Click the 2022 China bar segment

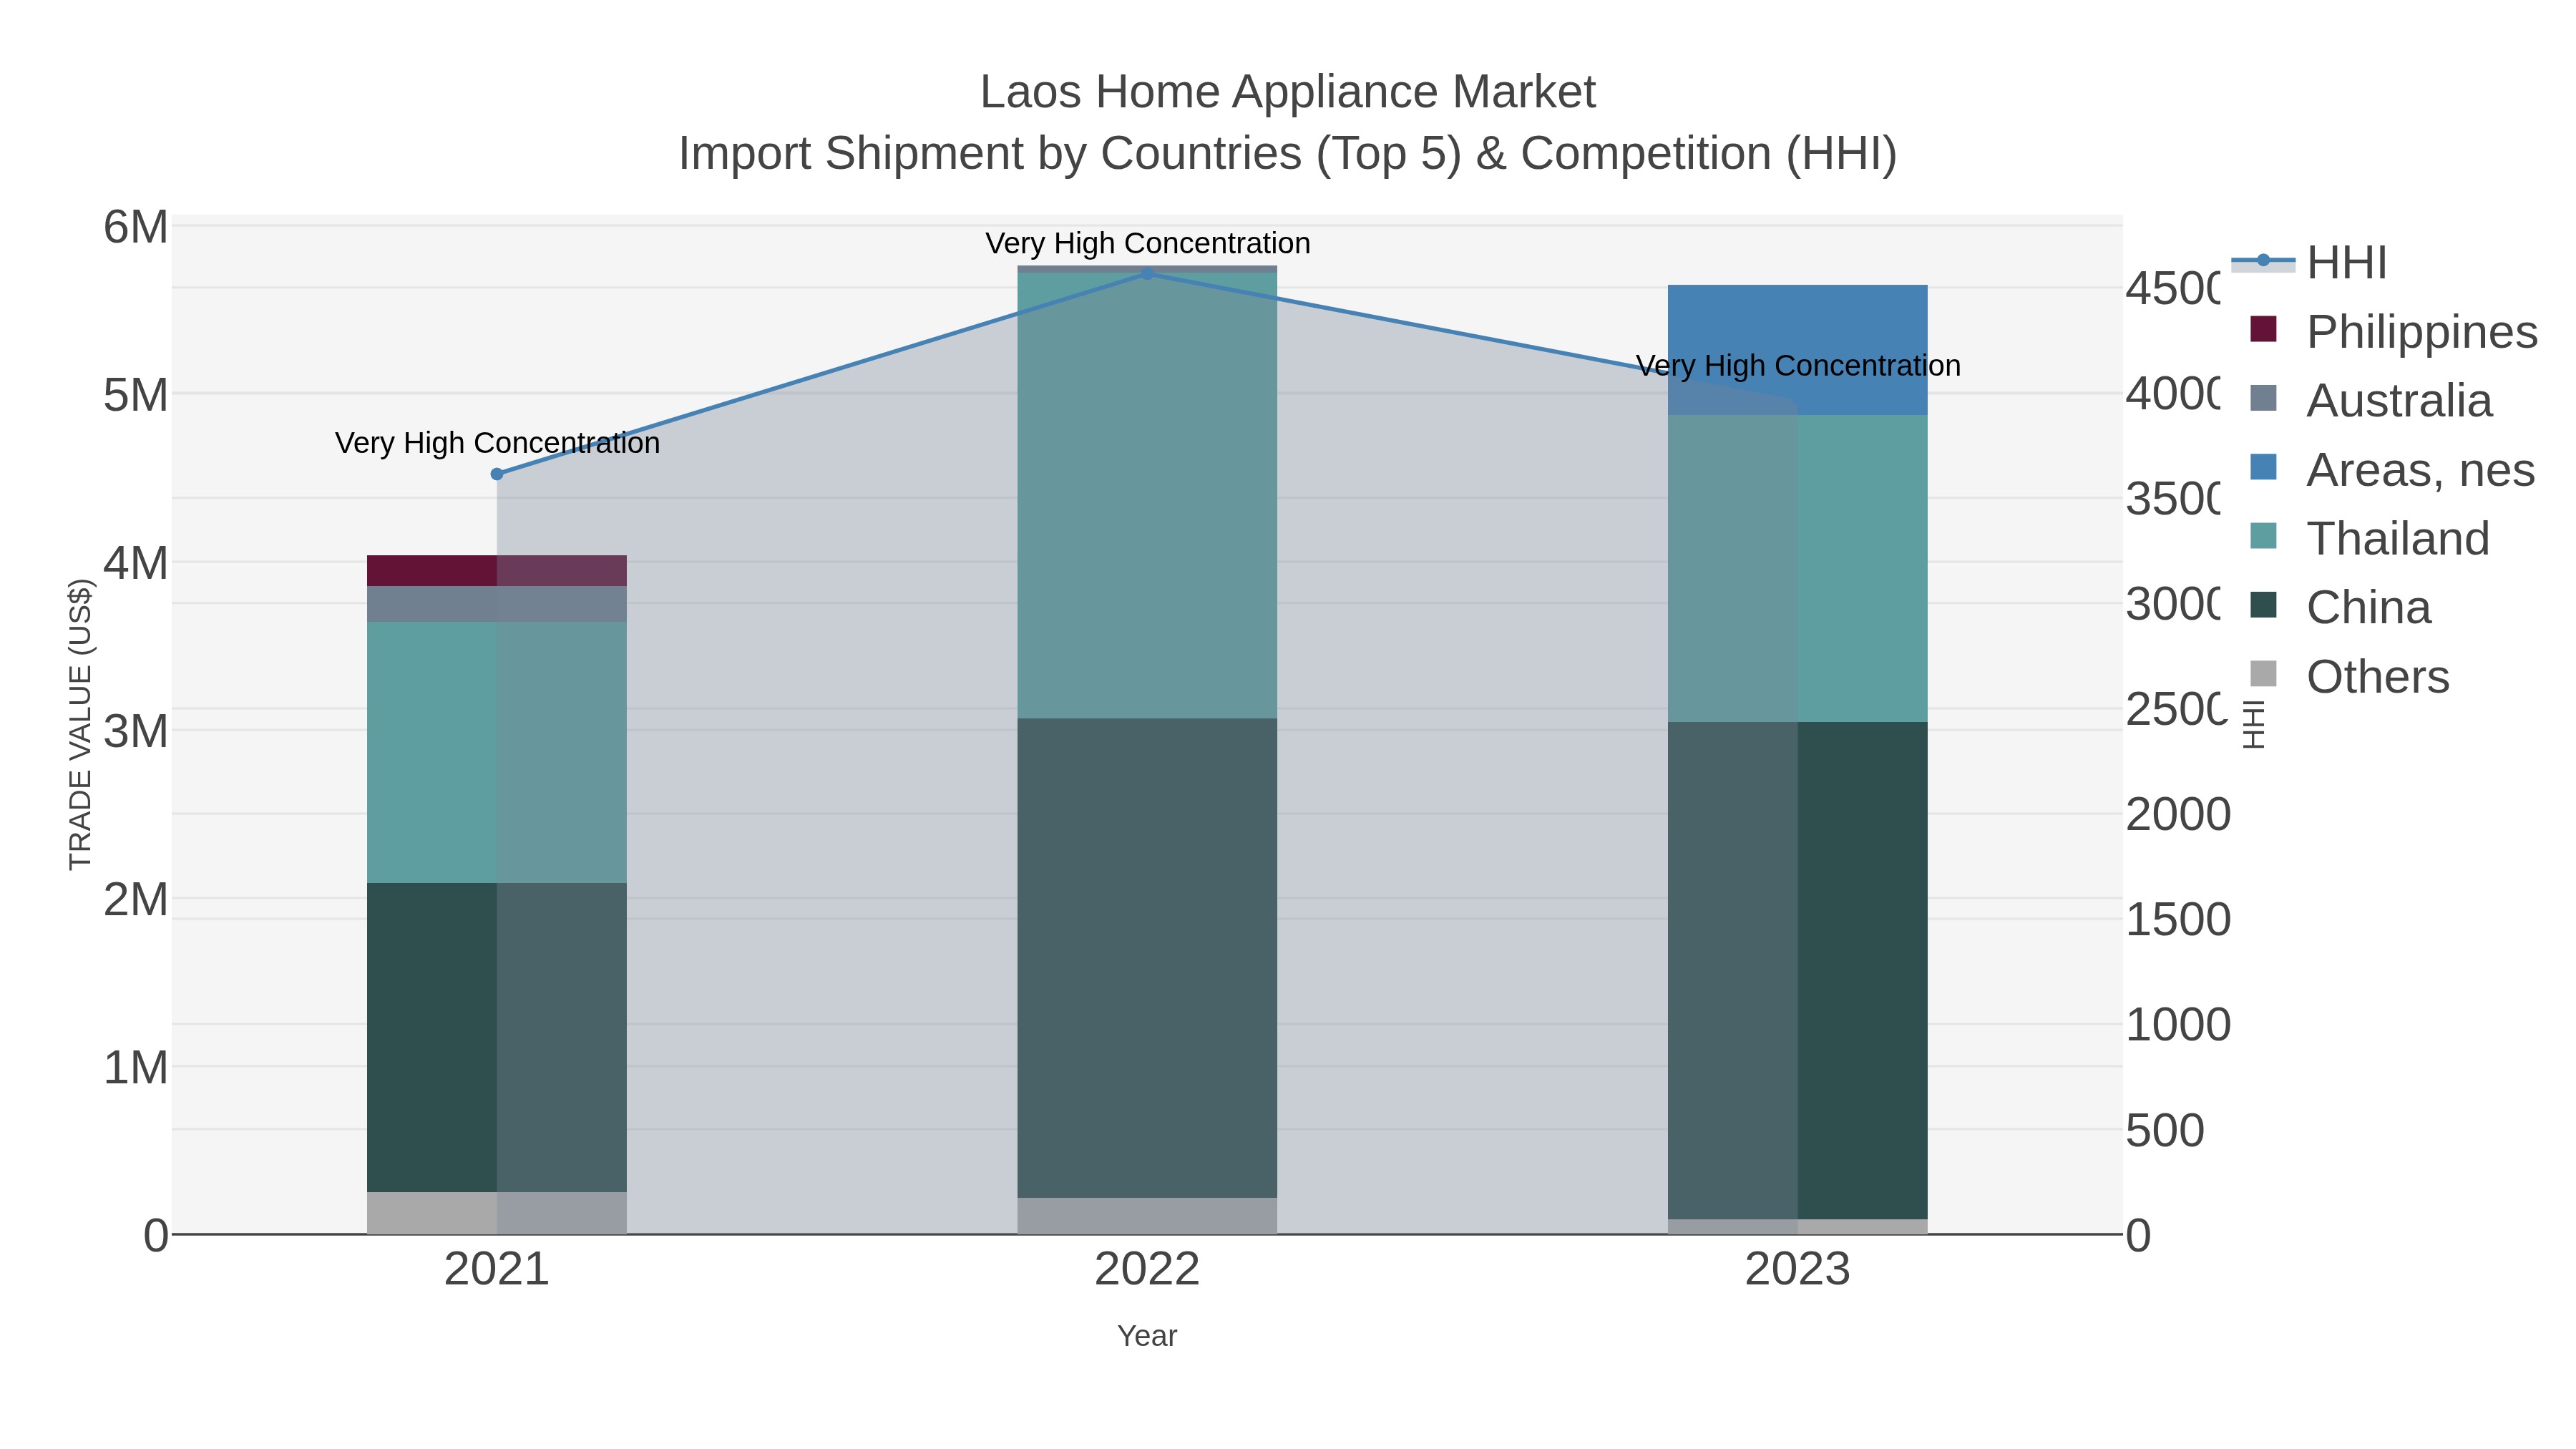click(1147, 958)
